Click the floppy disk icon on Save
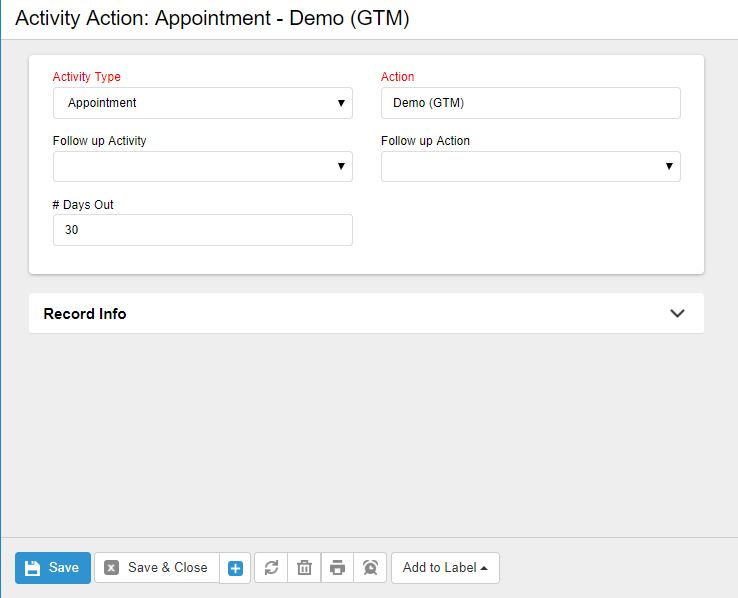 pos(33,568)
